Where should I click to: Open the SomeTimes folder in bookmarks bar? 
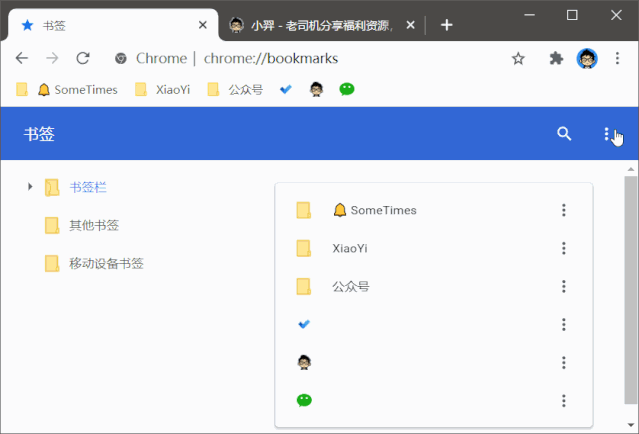(x=78, y=90)
